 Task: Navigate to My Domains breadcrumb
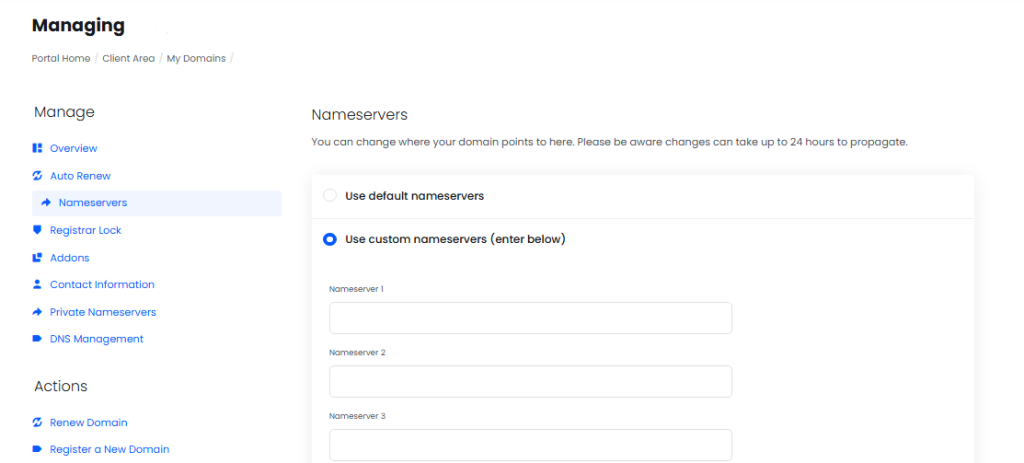(x=196, y=58)
